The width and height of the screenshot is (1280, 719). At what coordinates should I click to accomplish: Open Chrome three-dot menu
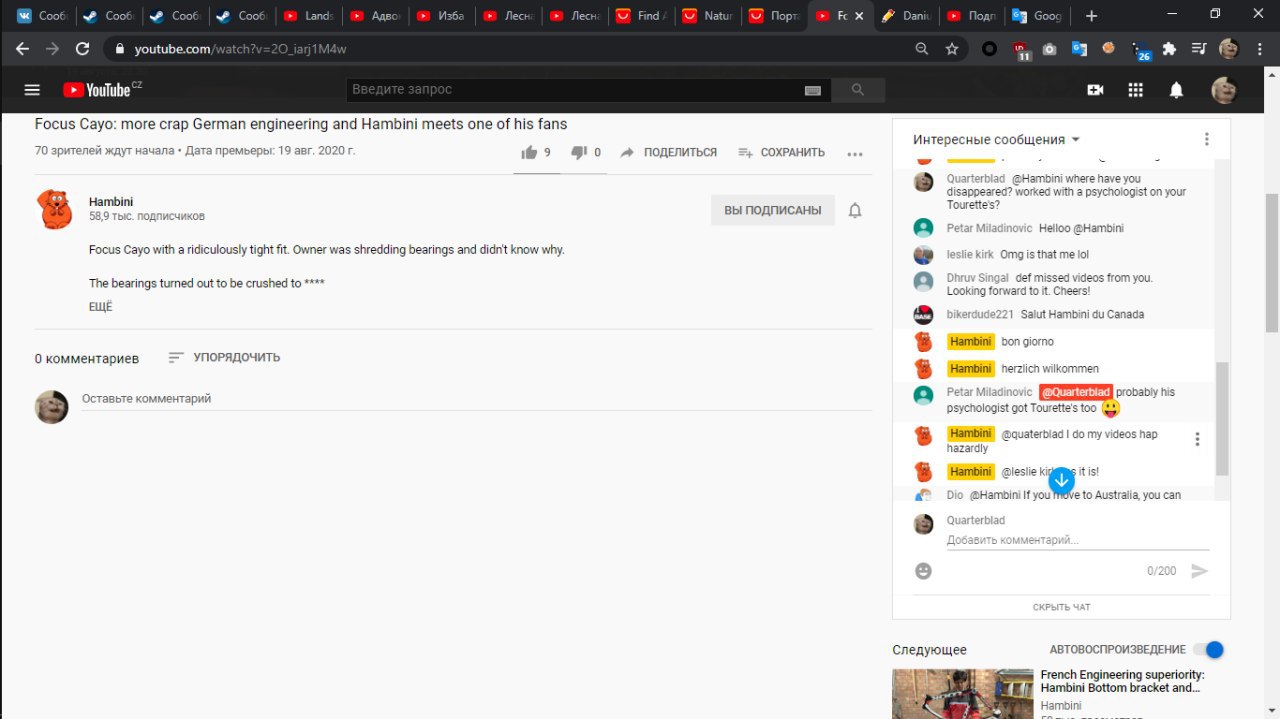[1261, 48]
